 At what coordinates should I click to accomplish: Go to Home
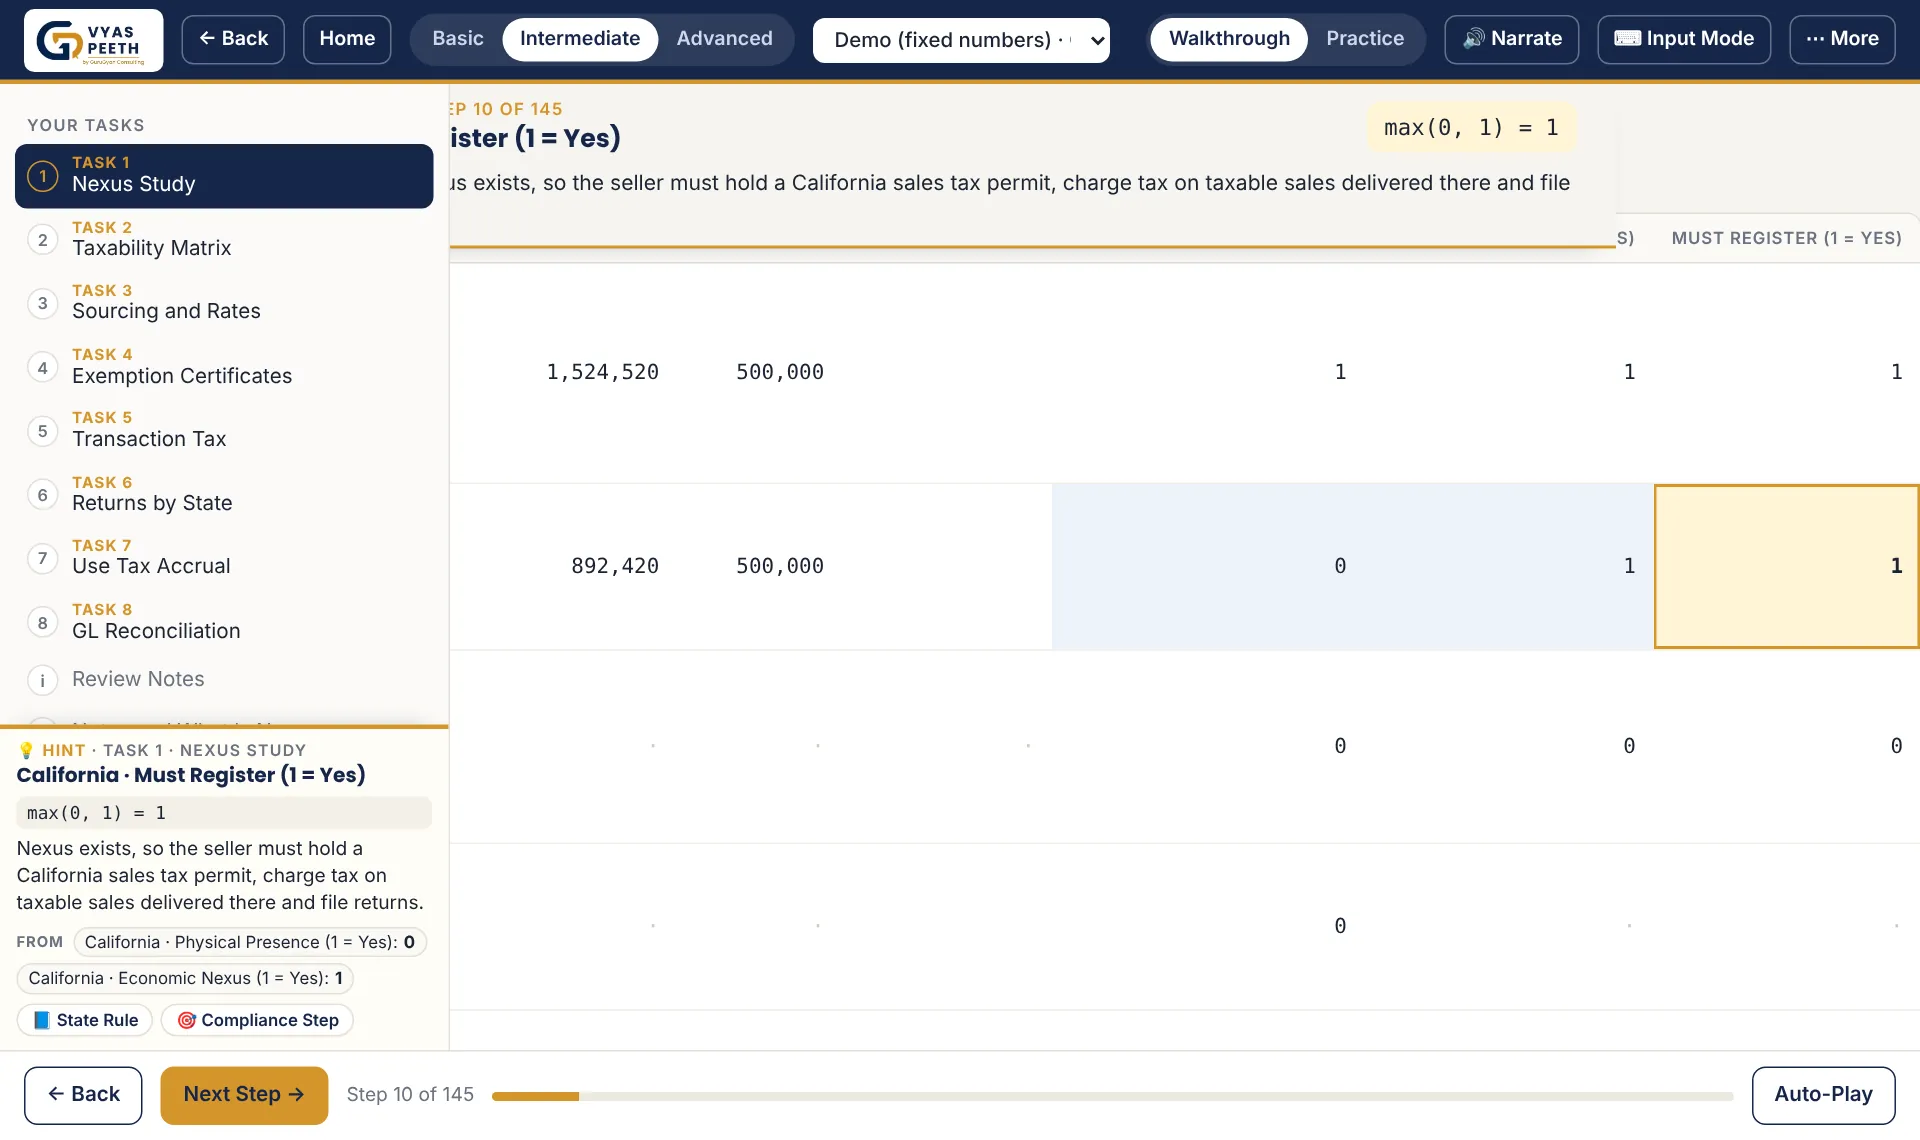[347, 39]
